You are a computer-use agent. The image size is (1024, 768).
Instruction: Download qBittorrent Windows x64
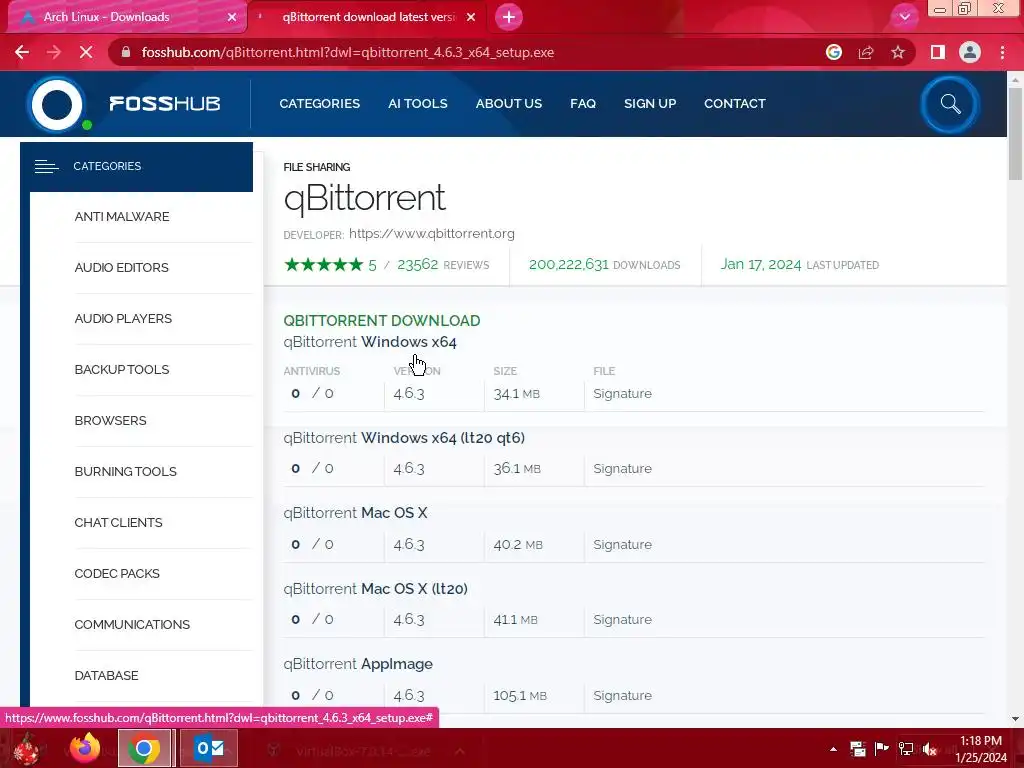pos(370,342)
